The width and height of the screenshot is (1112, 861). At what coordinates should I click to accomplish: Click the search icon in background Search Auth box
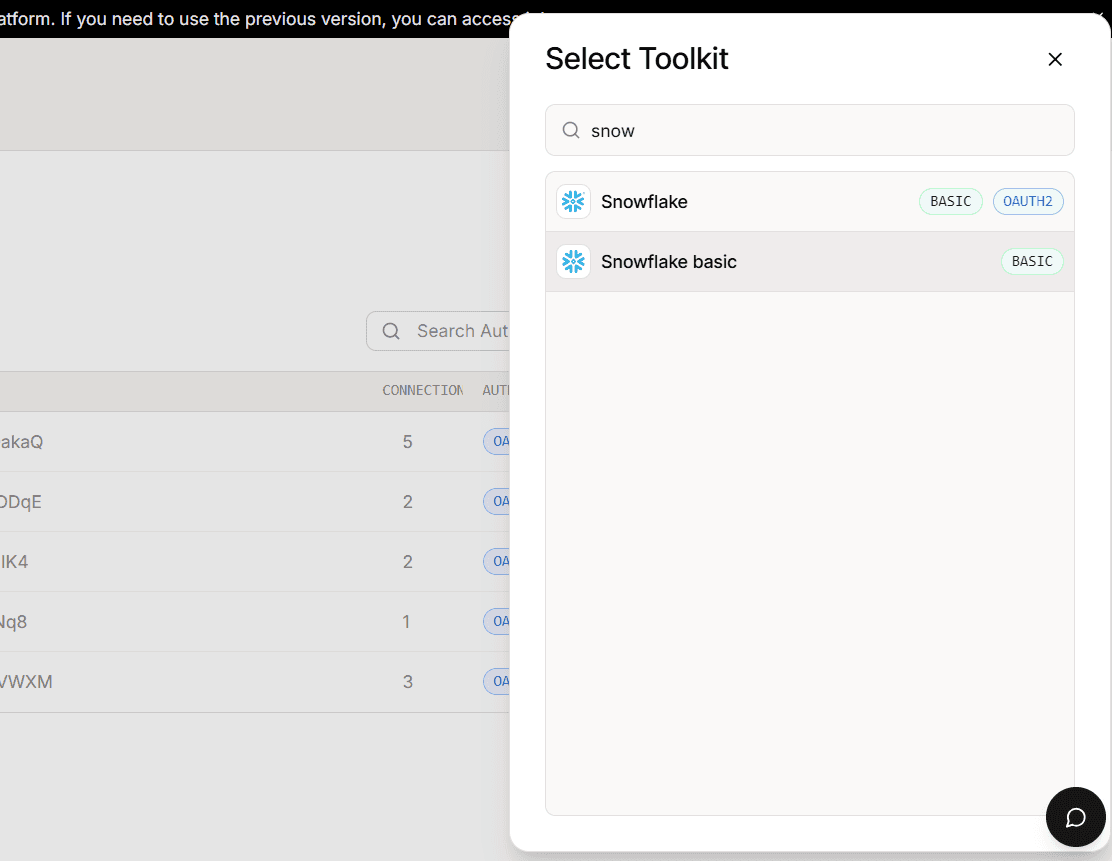tap(391, 331)
